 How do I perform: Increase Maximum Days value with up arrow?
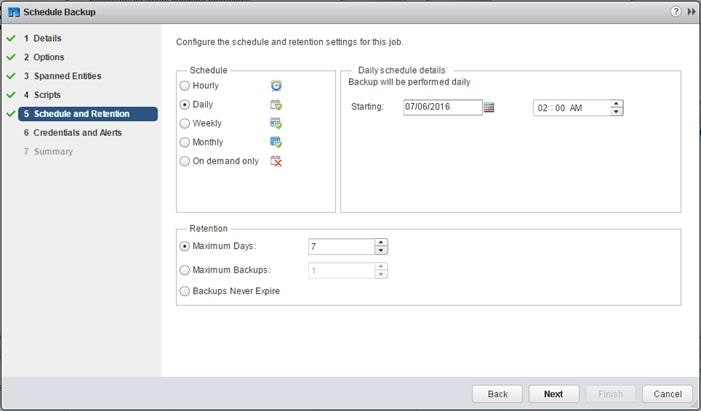click(380, 242)
